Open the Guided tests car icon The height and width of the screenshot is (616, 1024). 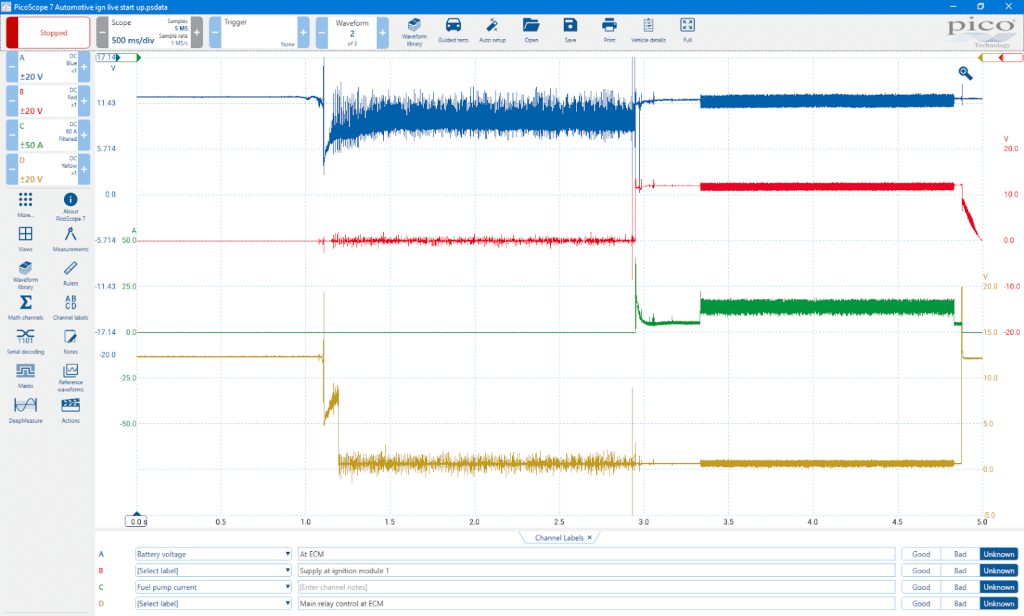pos(453,30)
